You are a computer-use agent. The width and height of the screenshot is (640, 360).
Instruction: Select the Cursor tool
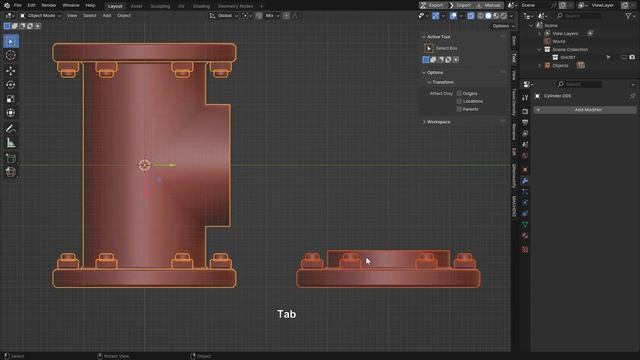tap(11, 56)
